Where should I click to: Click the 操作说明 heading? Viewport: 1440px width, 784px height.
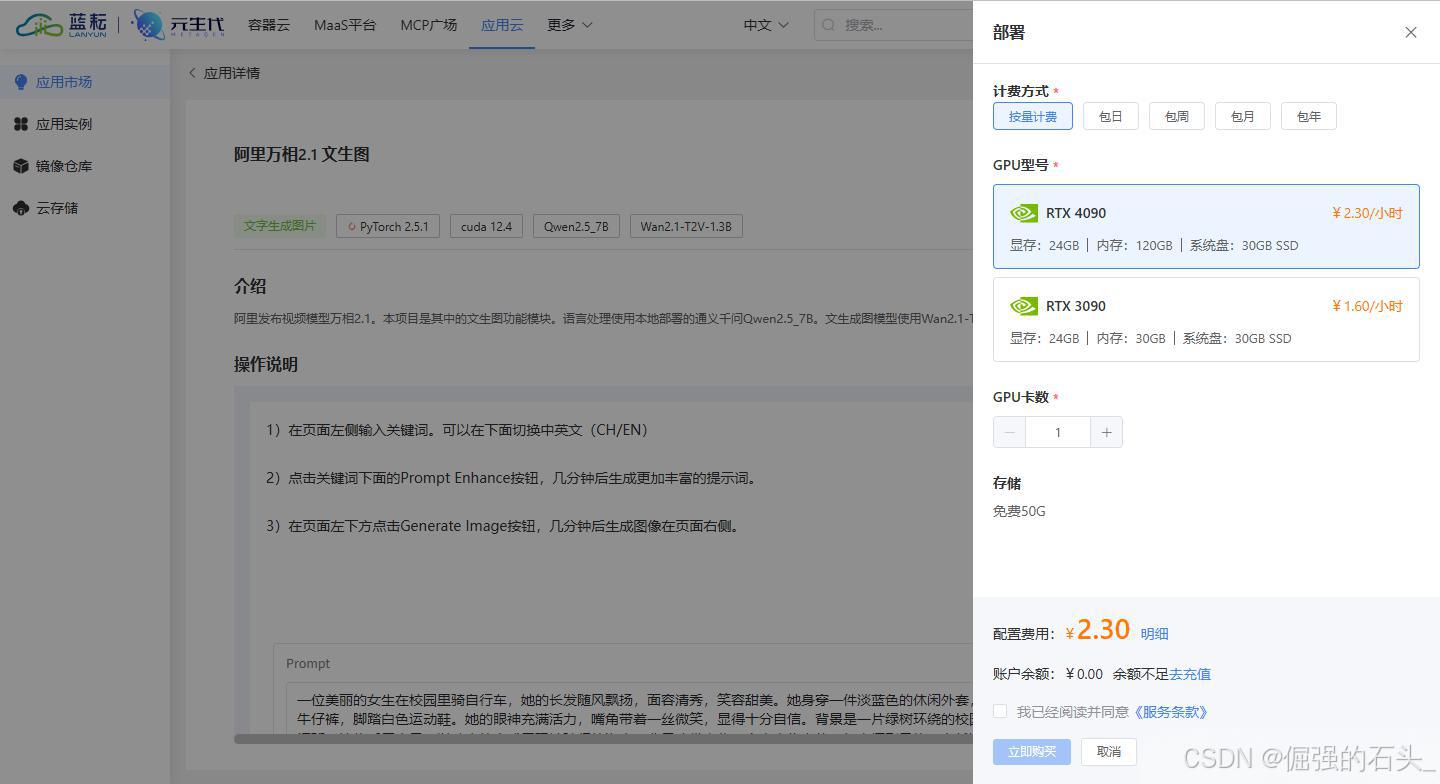[x=266, y=364]
